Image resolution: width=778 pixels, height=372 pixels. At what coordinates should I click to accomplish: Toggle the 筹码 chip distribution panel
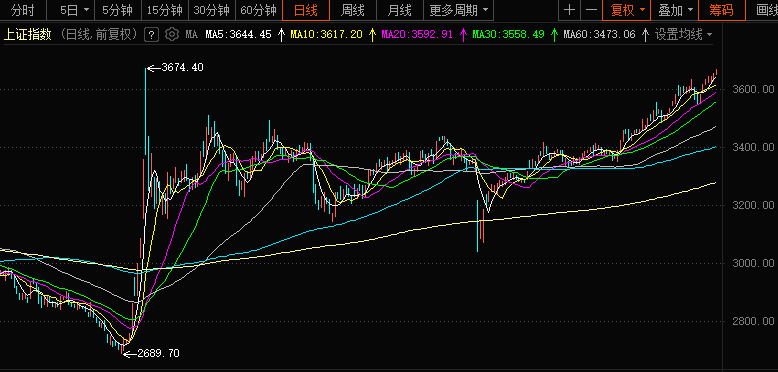click(x=721, y=10)
